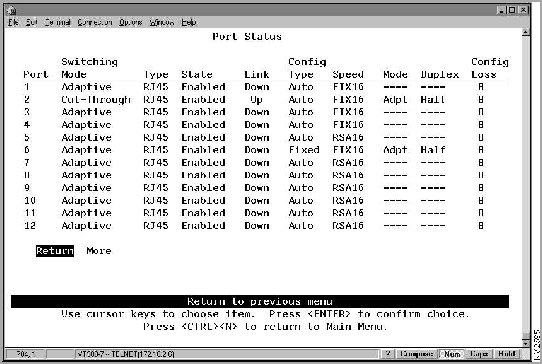Click the port number 11 row label
The width and height of the screenshot is (542, 364).
[30, 213]
